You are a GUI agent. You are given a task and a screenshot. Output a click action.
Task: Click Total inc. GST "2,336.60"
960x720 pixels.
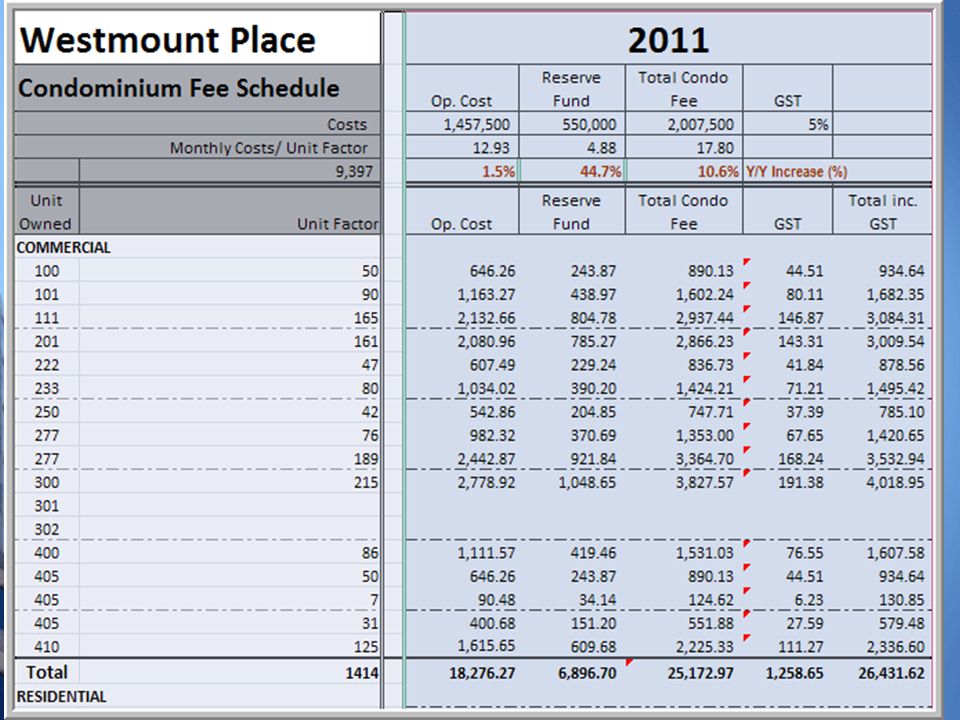(895, 647)
